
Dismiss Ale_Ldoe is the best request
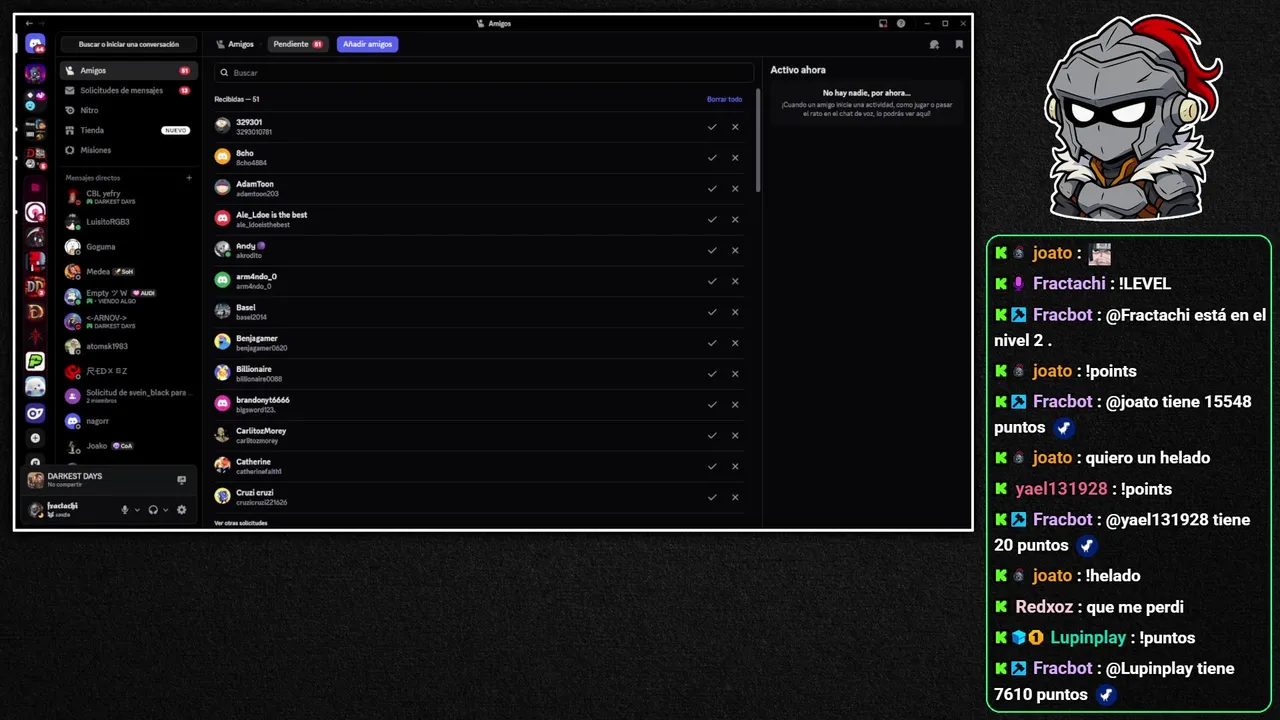coord(735,220)
